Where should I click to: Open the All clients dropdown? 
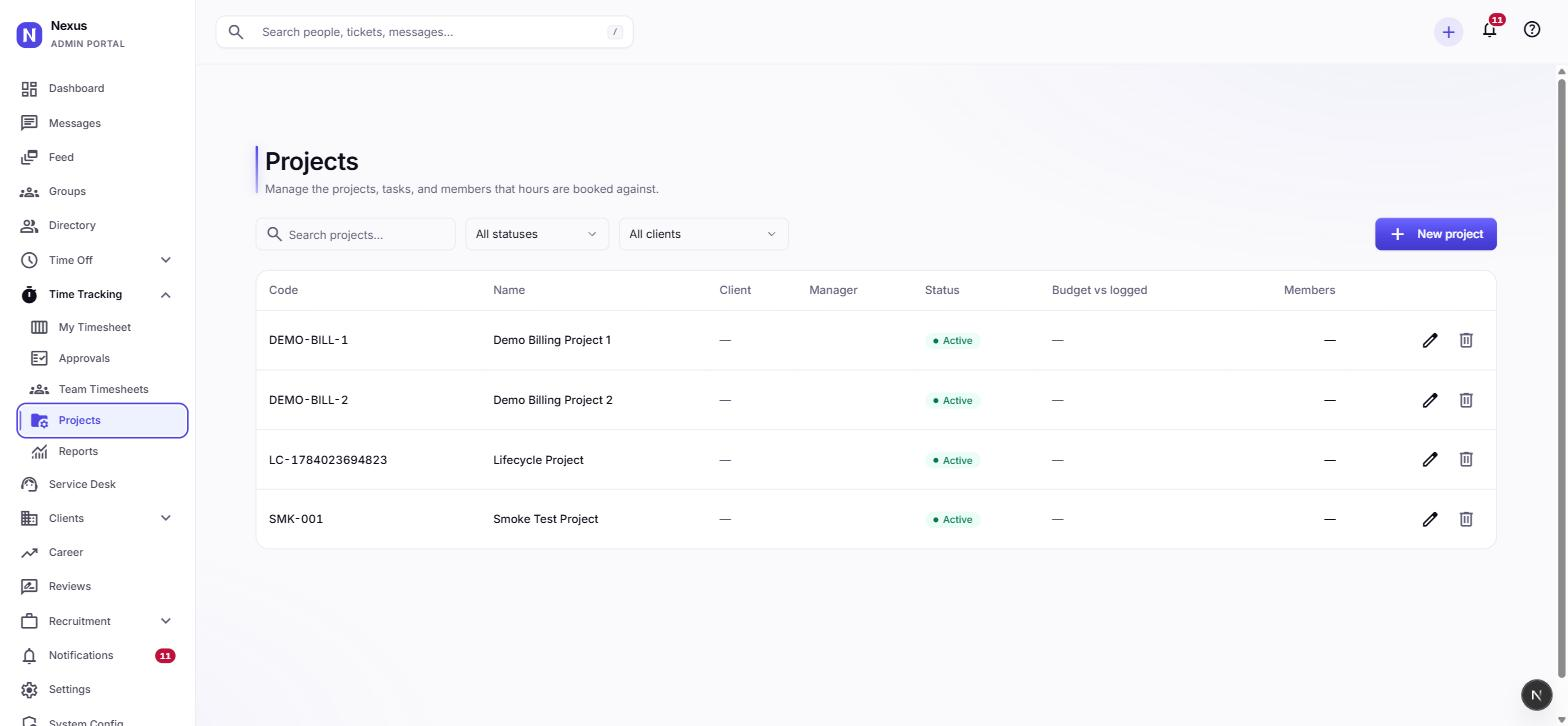[x=704, y=234]
